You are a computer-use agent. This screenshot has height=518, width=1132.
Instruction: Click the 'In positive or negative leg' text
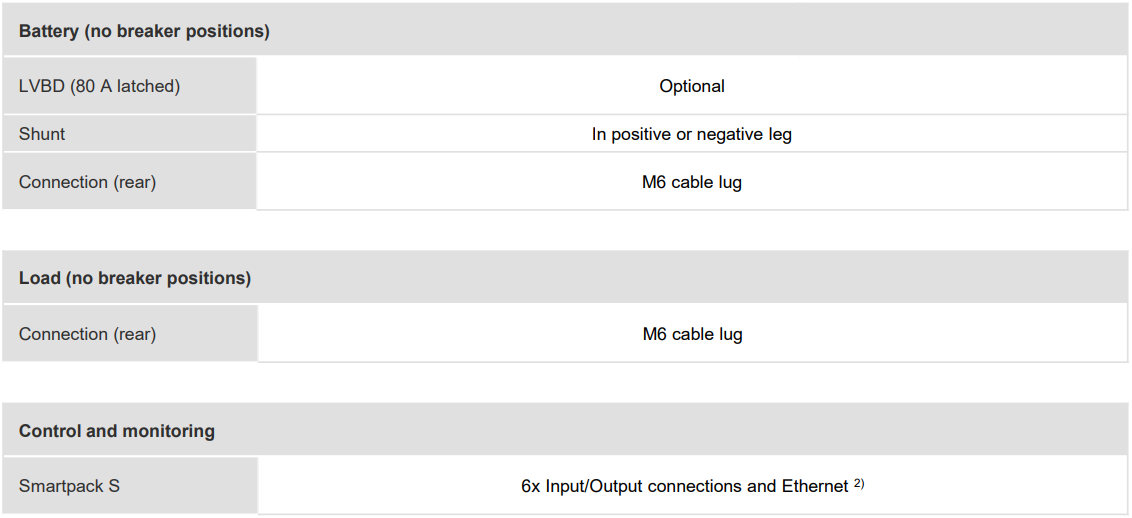(x=692, y=134)
